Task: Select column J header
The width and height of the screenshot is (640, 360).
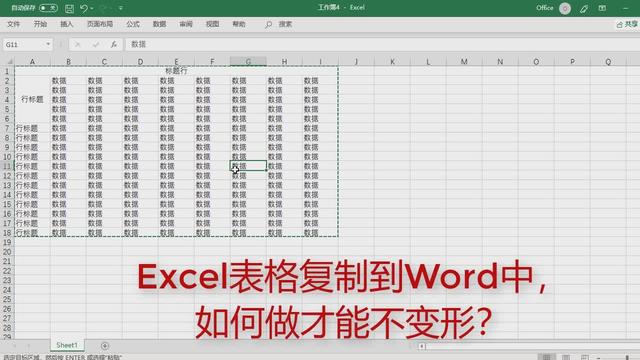Action: coord(356,62)
